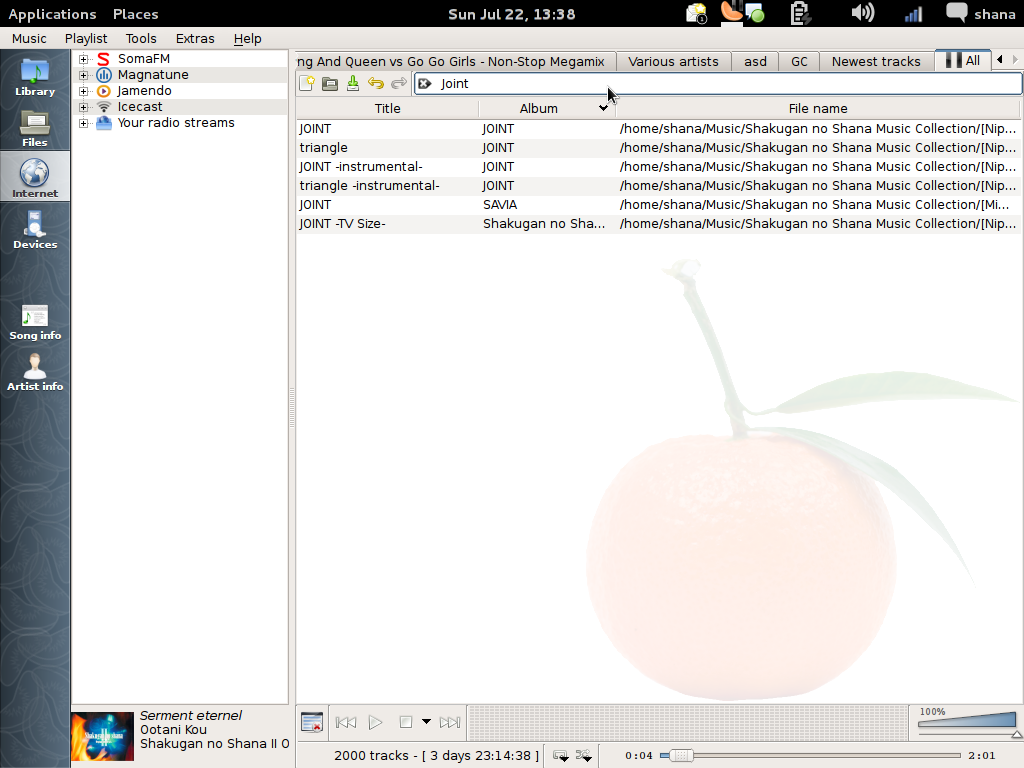Sort playlist by Title column
The height and width of the screenshot is (768, 1024).
pyautogui.click(x=387, y=108)
